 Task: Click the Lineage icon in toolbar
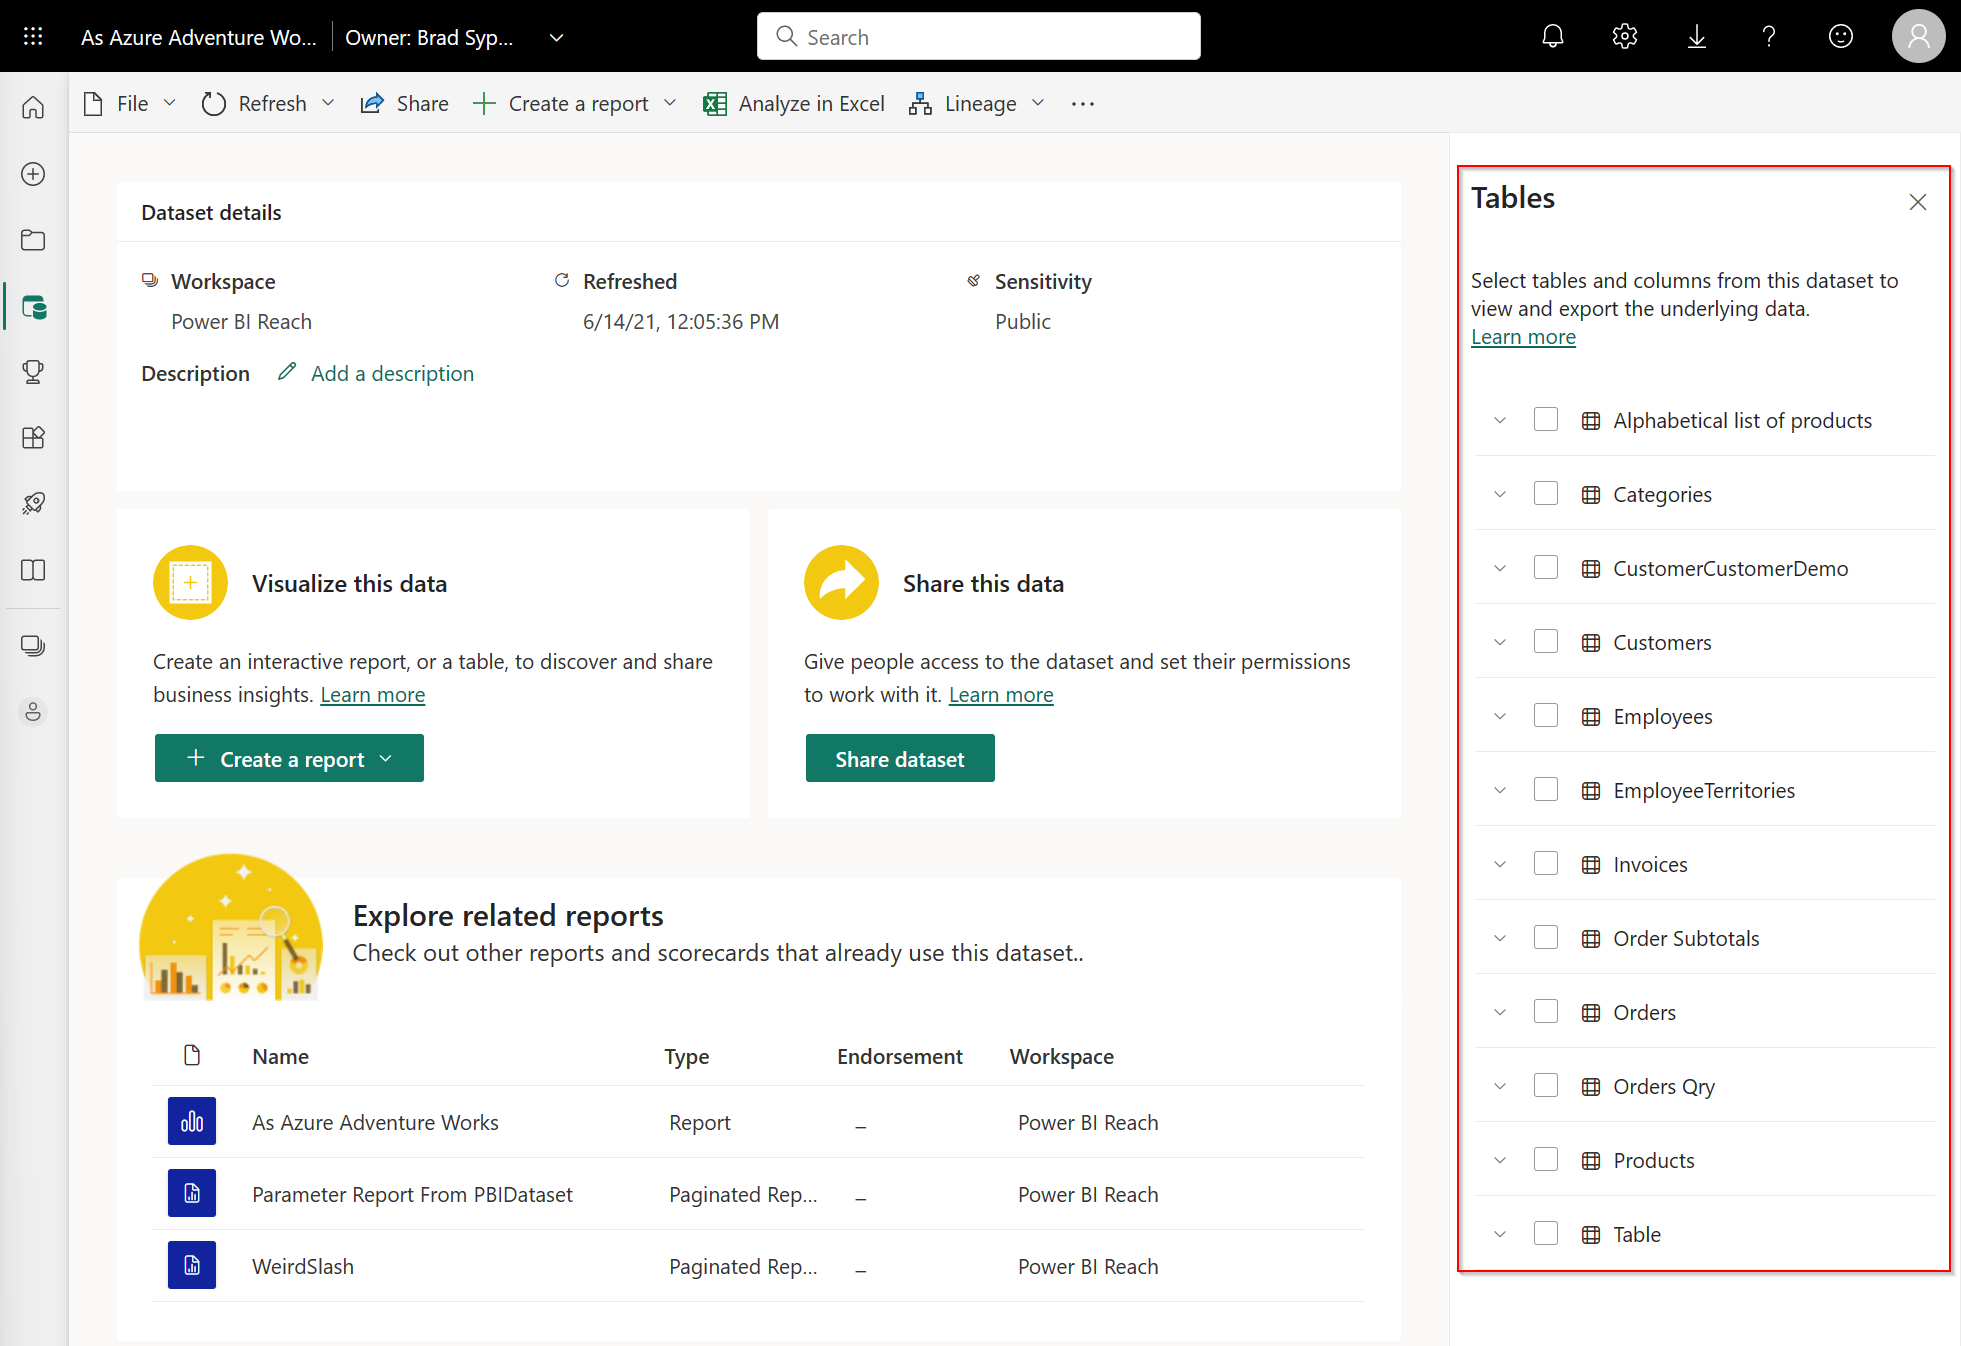coord(921,103)
